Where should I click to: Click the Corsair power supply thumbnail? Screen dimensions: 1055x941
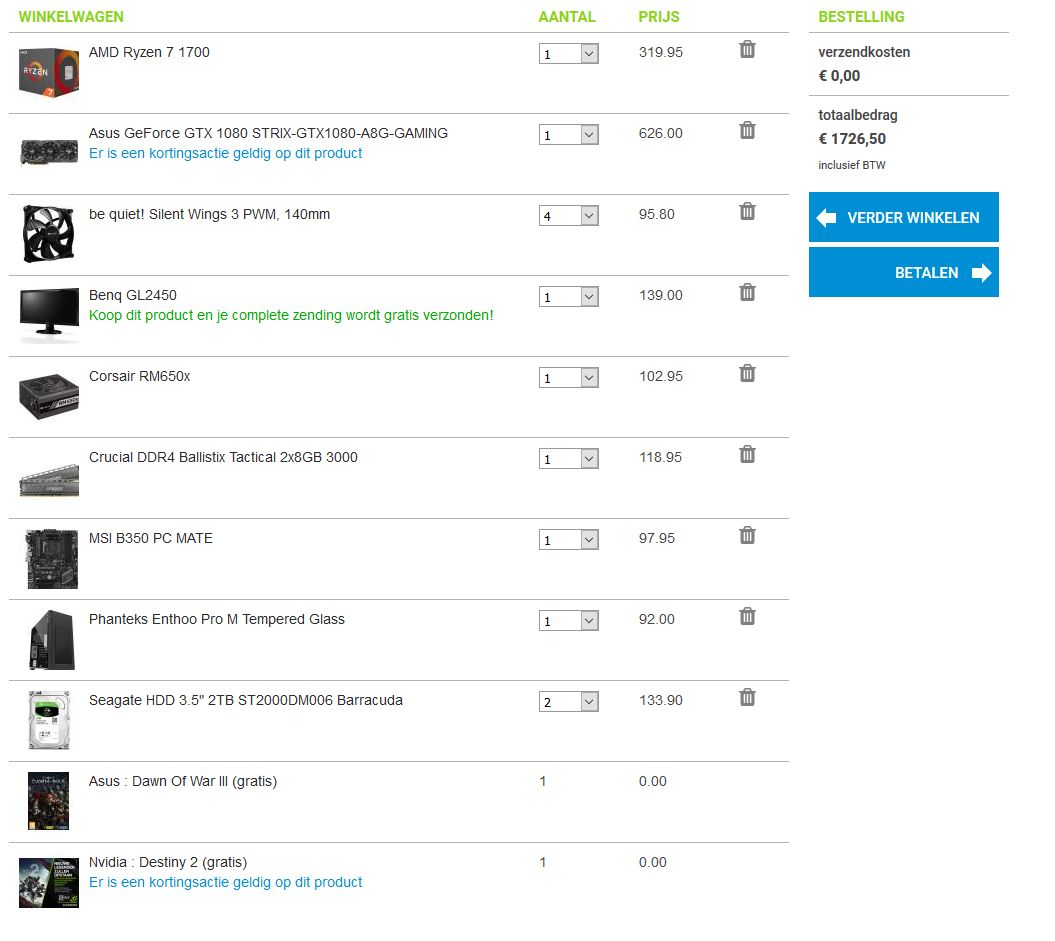click(x=48, y=397)
